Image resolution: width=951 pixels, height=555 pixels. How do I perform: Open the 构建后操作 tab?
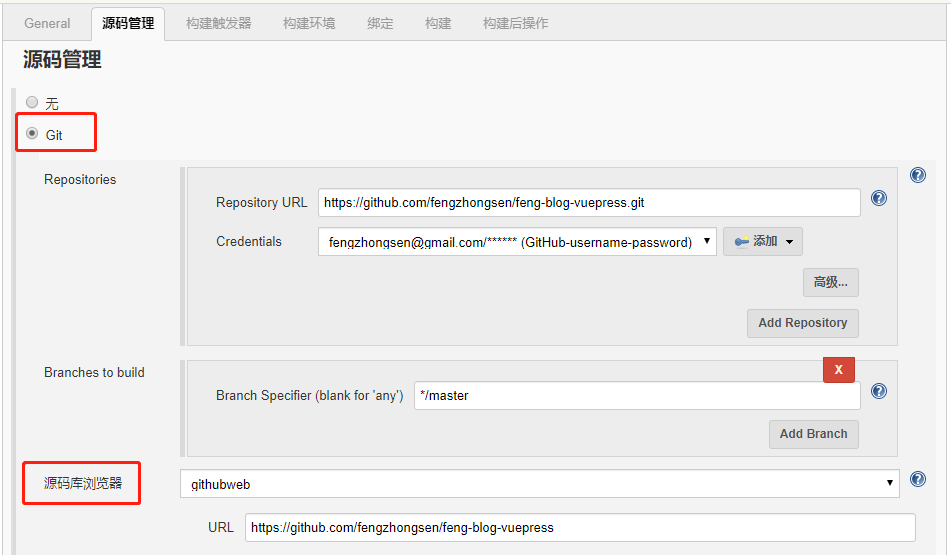click(x=515, y=23)
